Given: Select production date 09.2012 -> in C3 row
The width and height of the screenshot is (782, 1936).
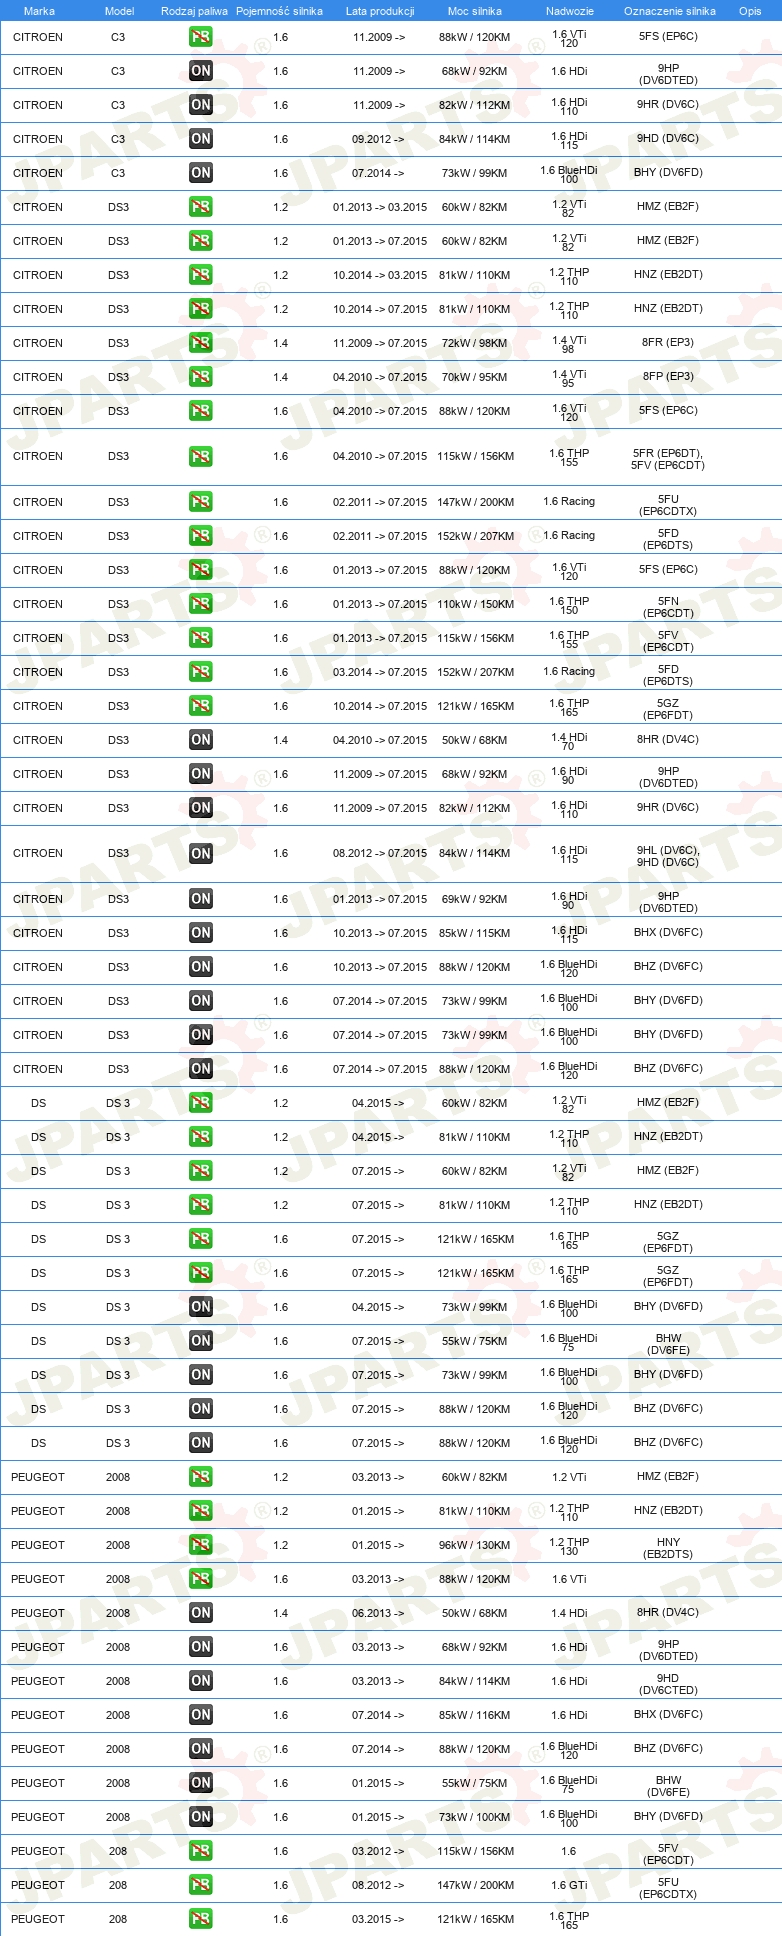Looking at the screenshot, I should coord(378,139).
